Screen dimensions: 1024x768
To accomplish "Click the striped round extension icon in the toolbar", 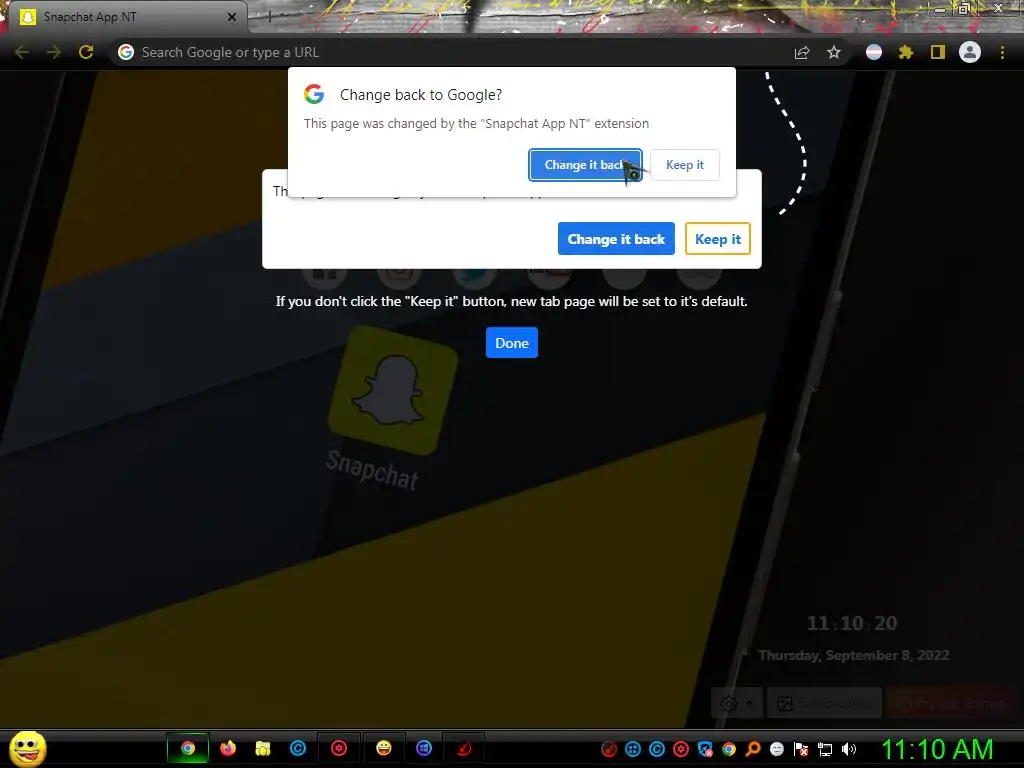I will 874,52.
